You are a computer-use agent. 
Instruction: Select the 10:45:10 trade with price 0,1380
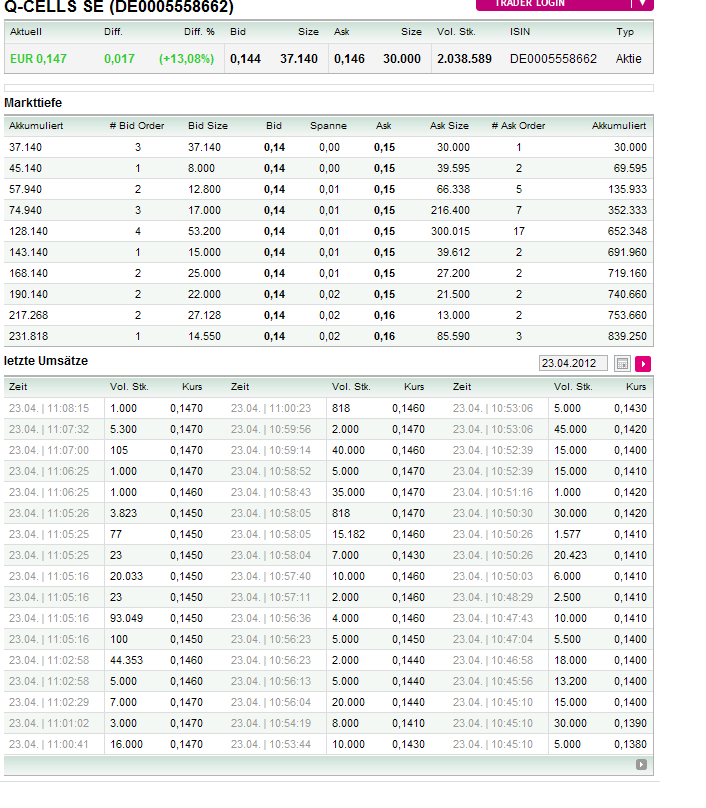492,744
